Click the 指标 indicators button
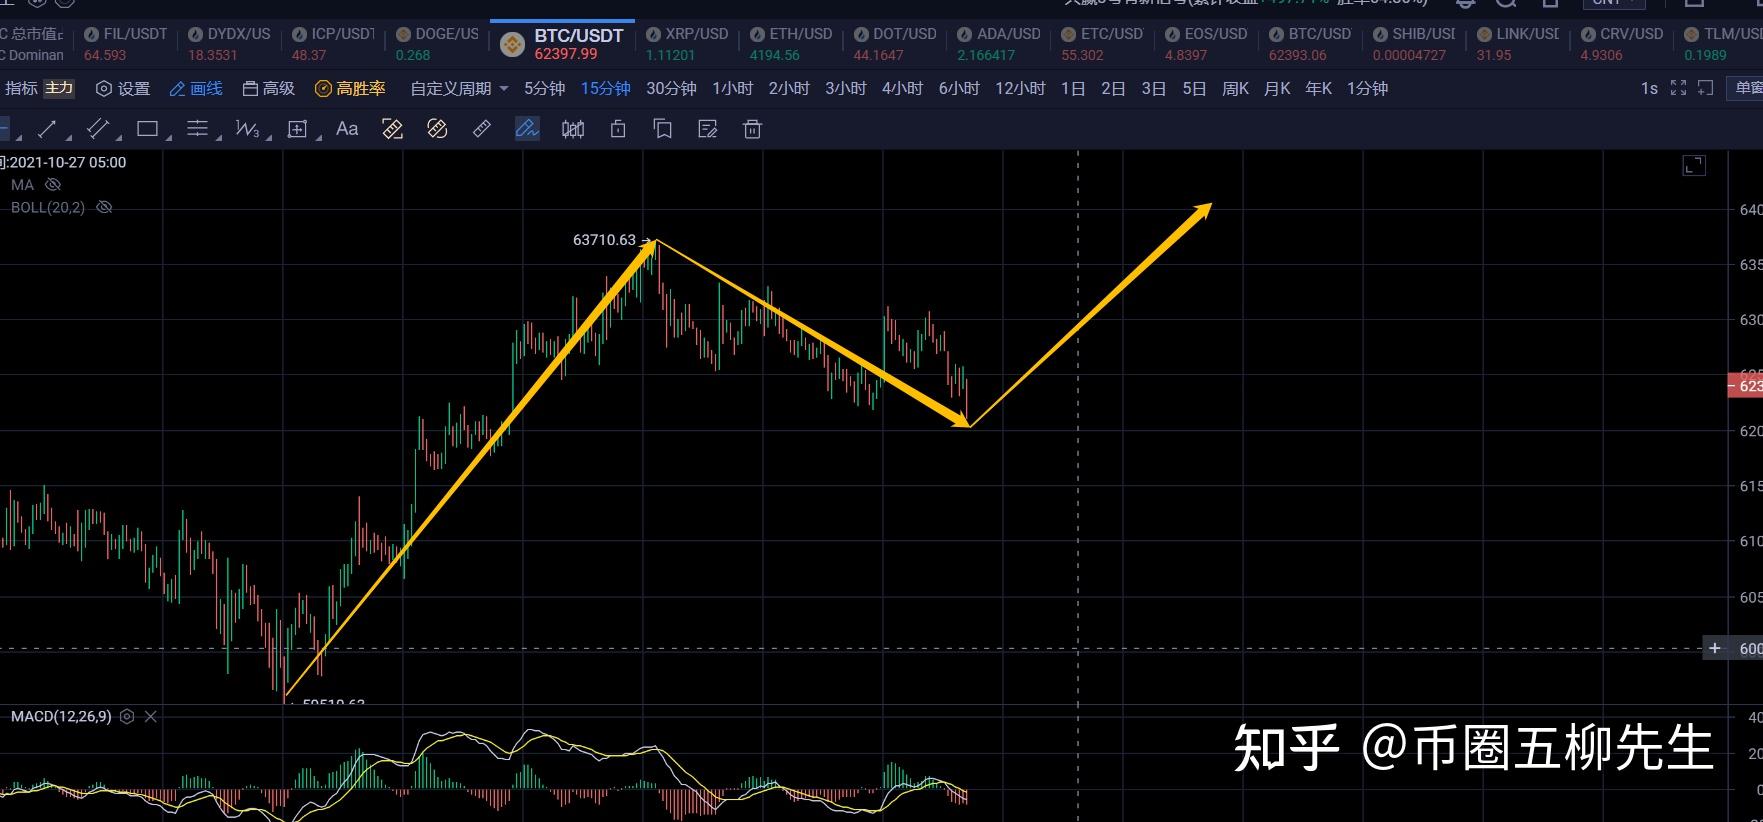Image resolution: width=1763 pixels, height=822 pixels. (20, 88)
